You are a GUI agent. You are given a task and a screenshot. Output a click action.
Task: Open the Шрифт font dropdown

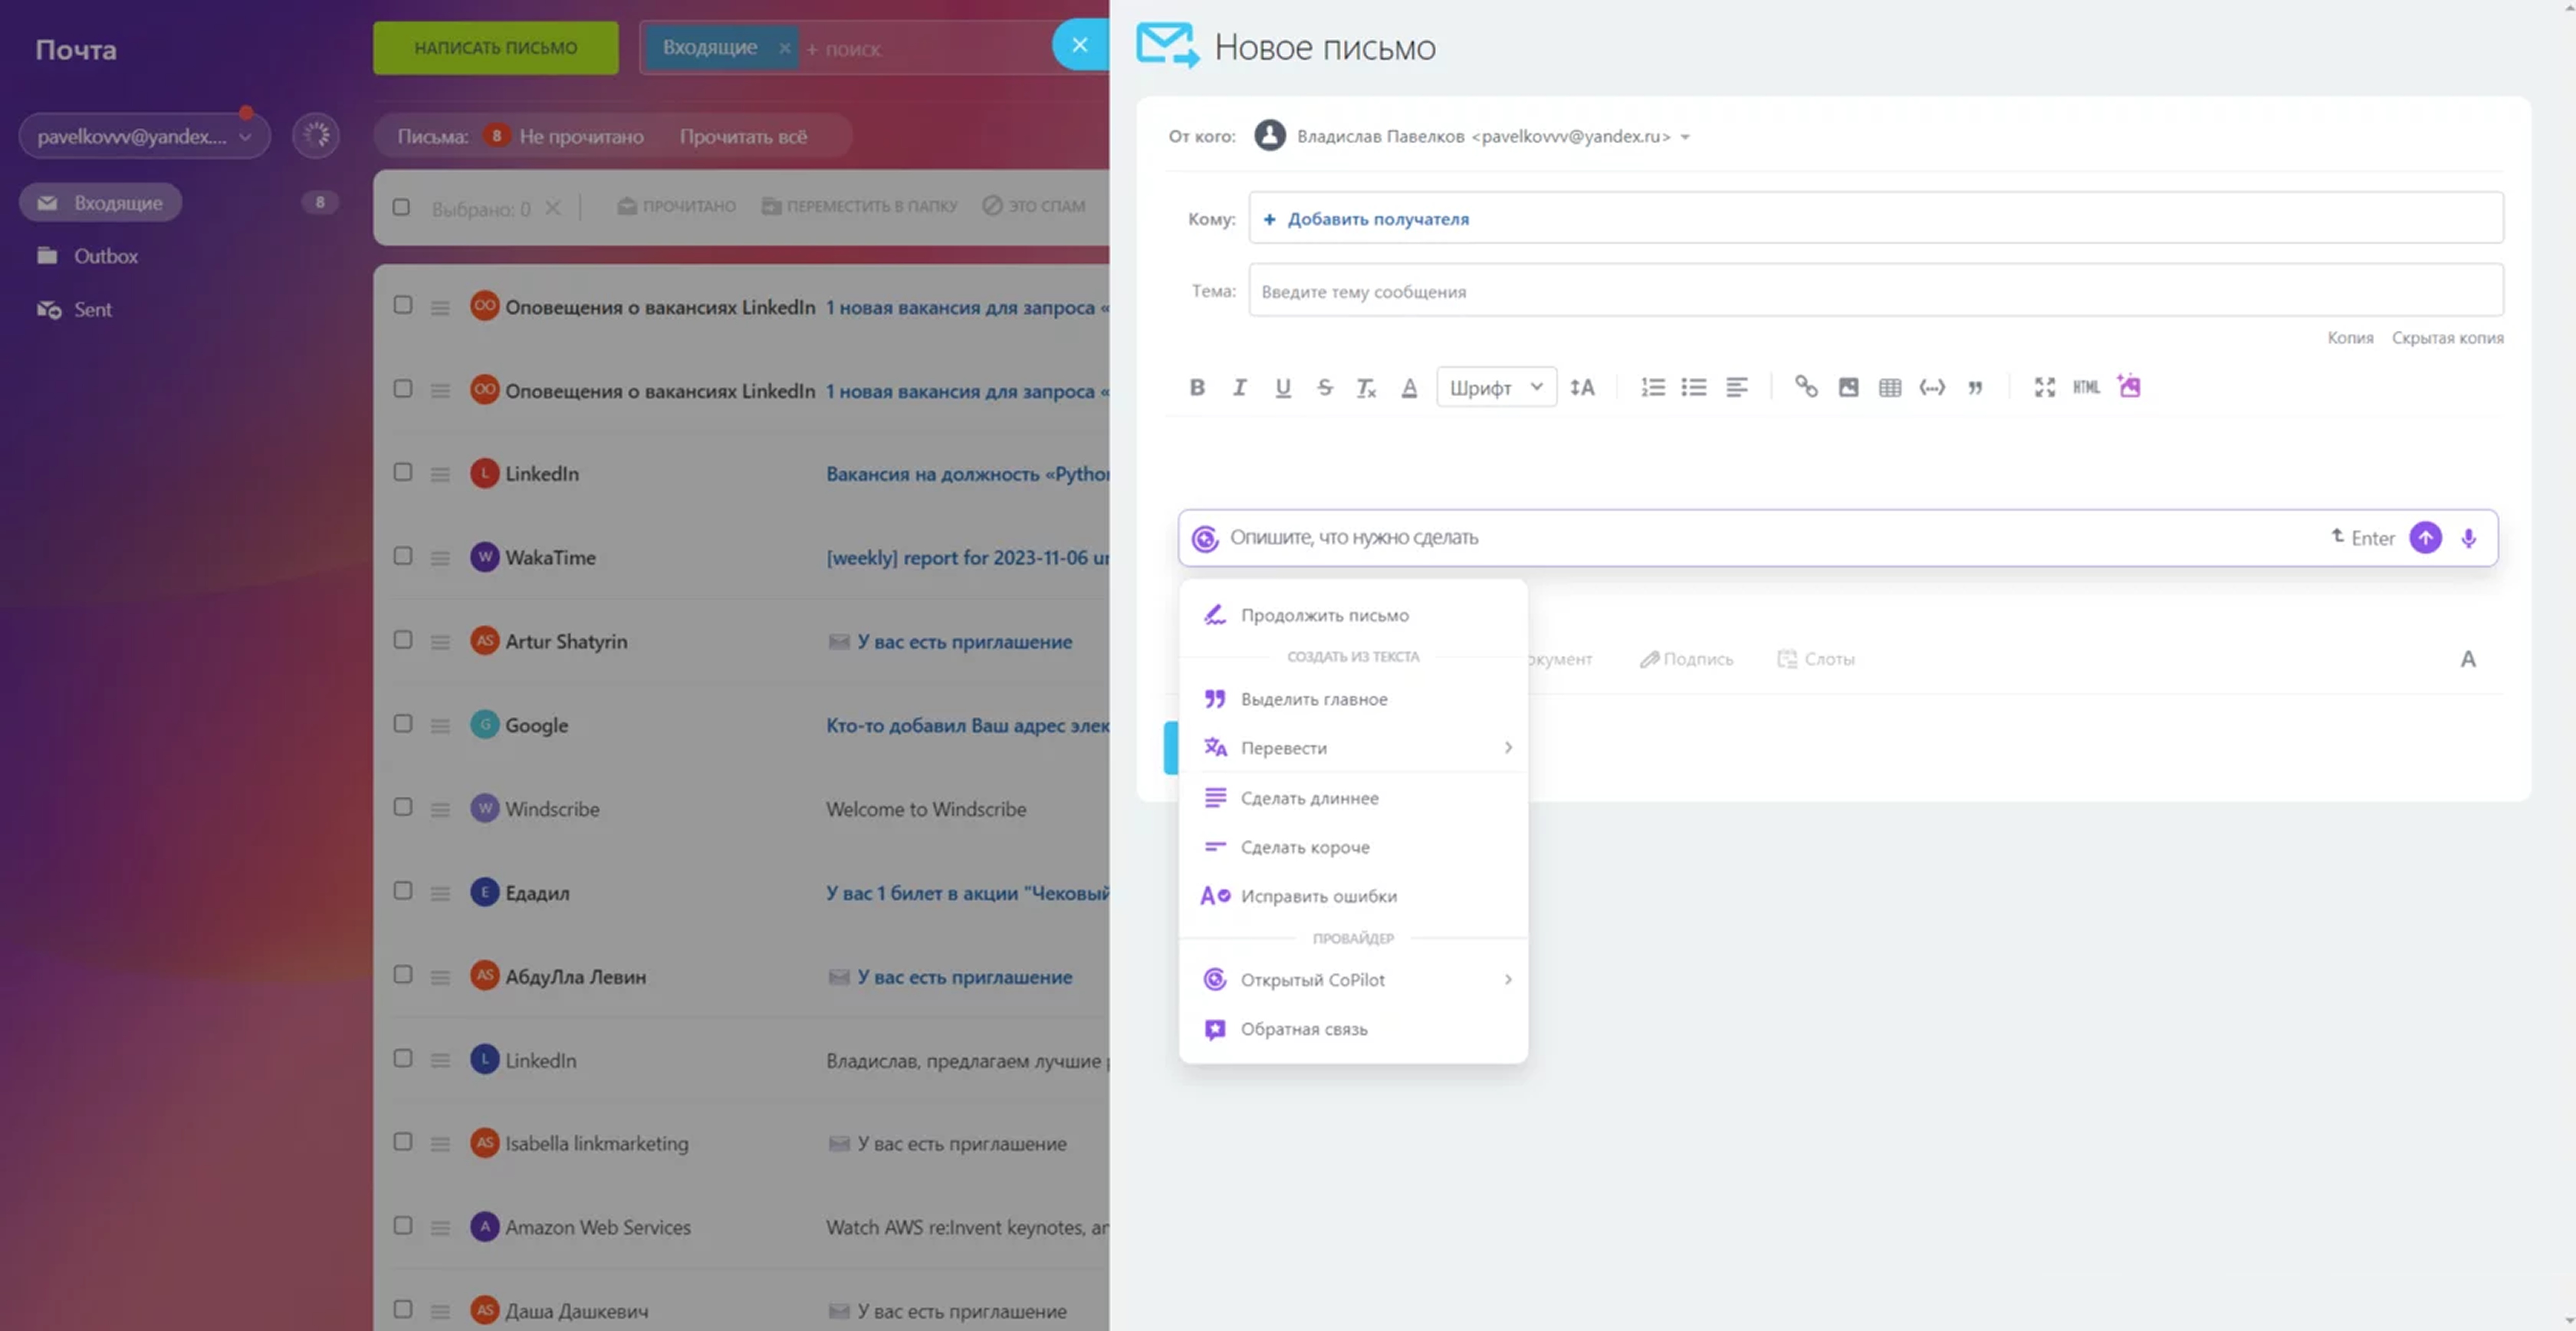[x=1495, y=387]
